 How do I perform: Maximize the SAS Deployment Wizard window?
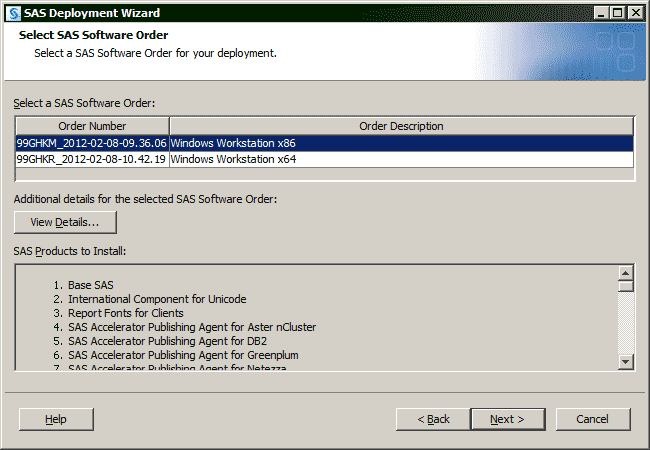click(617, 13)
